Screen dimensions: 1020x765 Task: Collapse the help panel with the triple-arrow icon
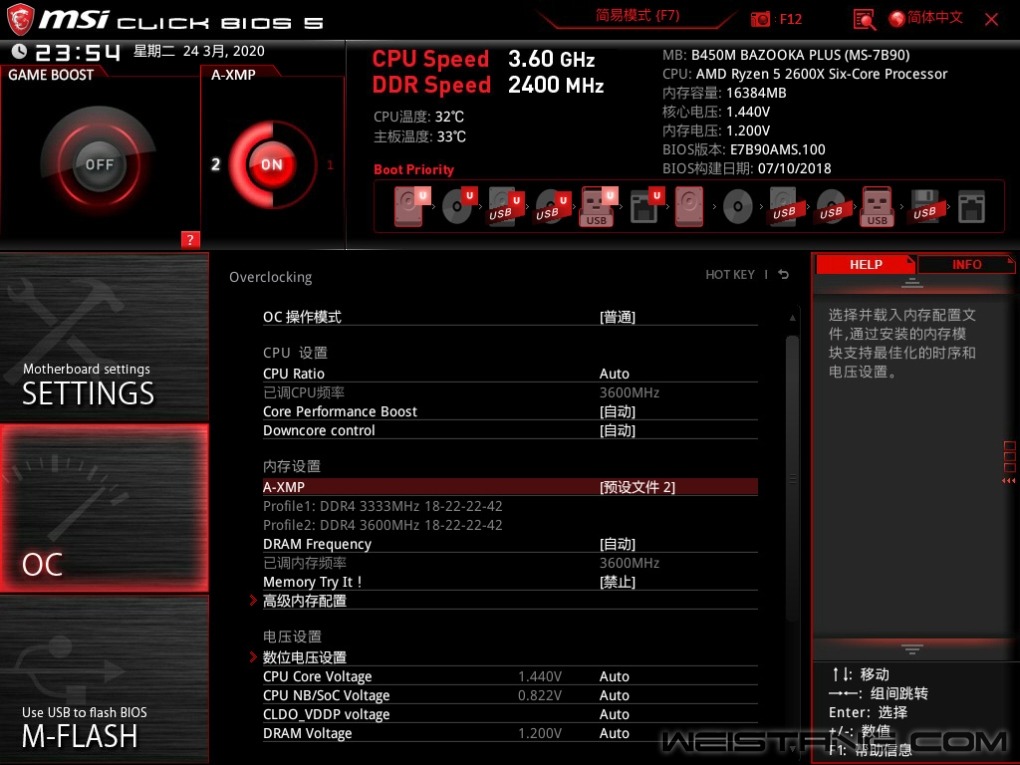click(1008, 481)
